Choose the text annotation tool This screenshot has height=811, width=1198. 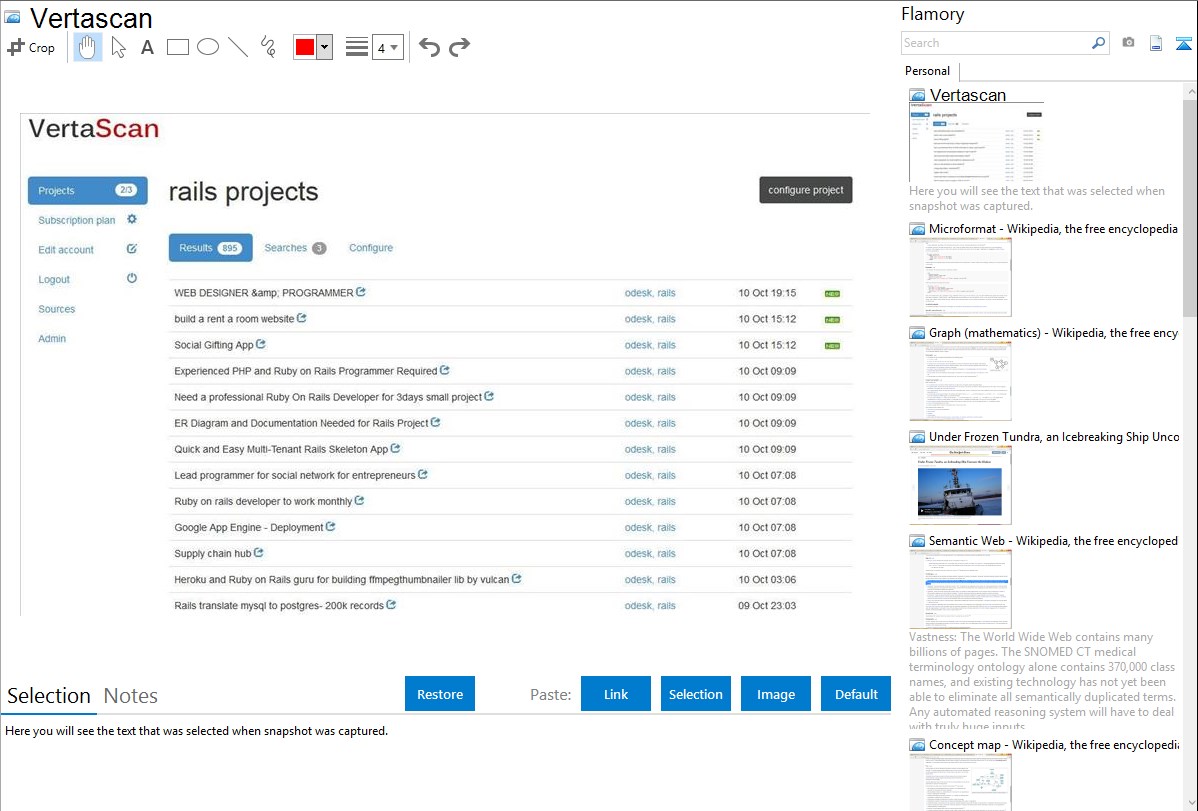pyautogui.click(x=147, y=47)
